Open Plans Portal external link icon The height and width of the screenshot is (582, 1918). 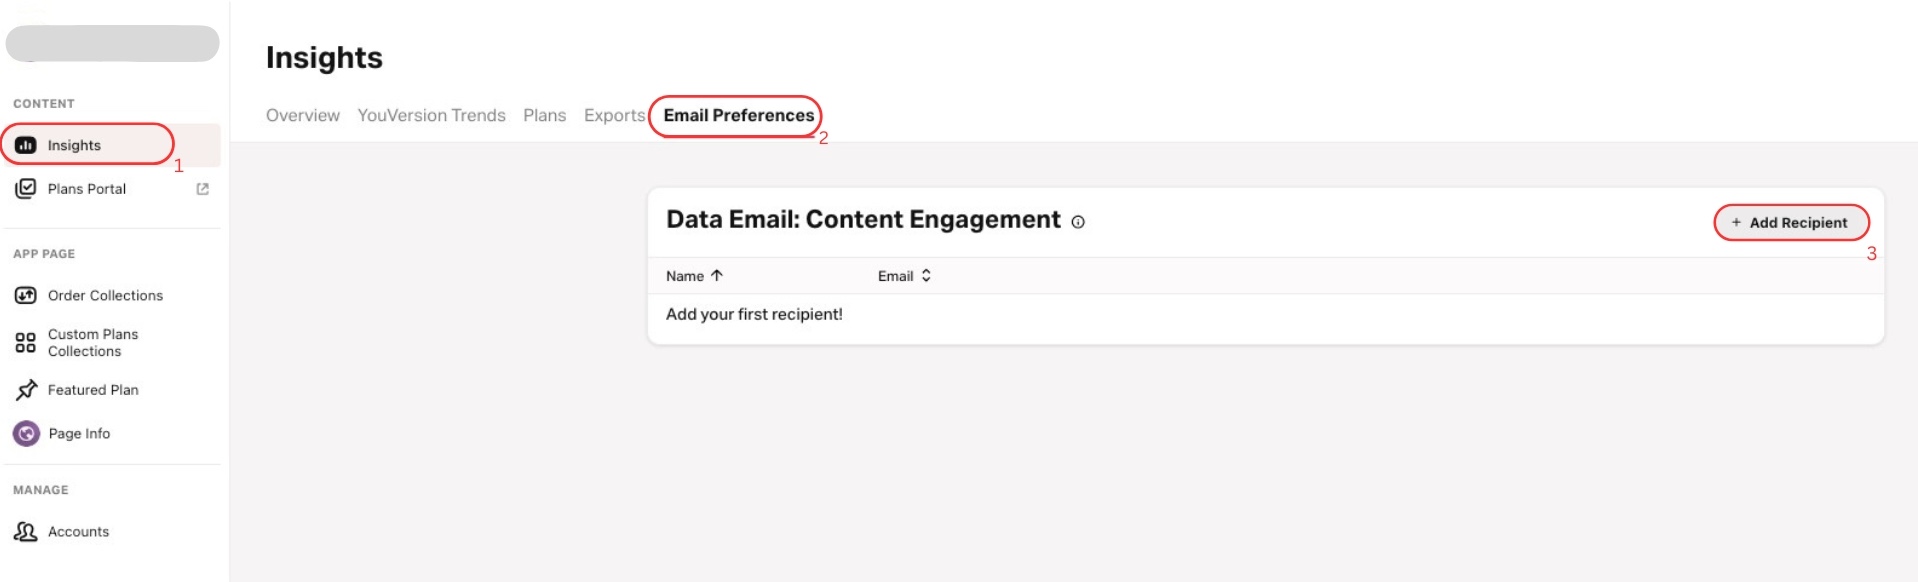point(203,189)
